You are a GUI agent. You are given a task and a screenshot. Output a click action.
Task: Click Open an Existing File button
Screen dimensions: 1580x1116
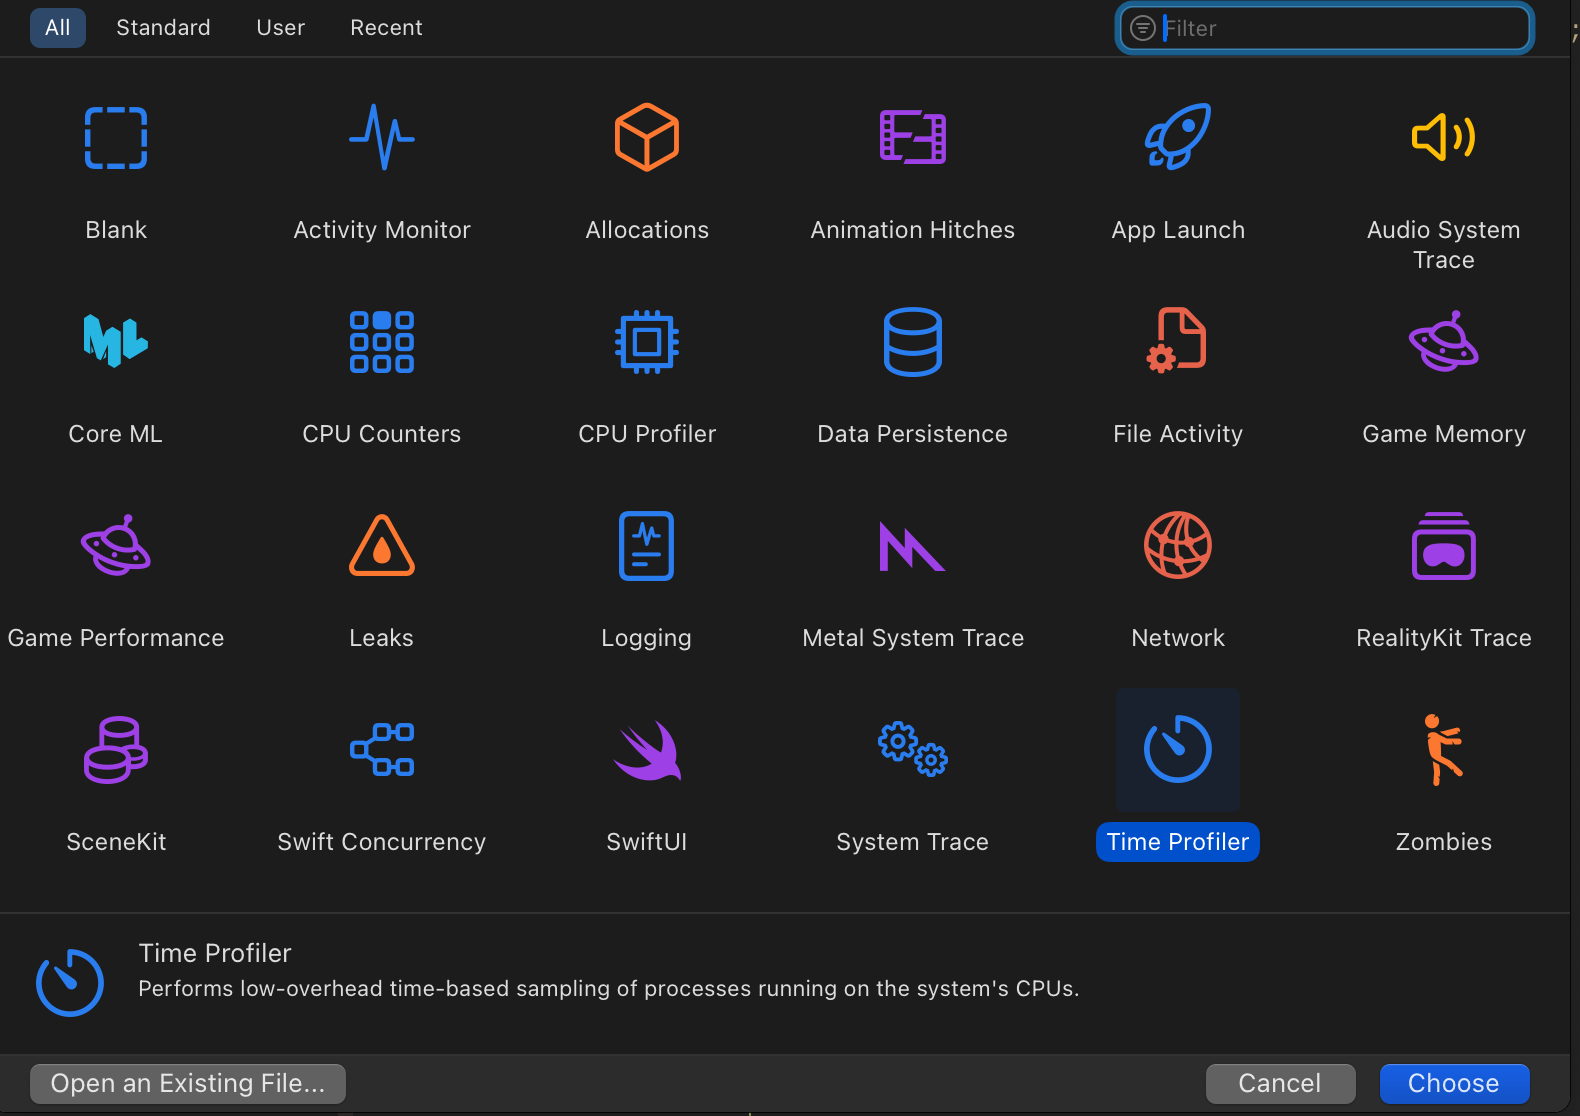tap(188, 1083)
